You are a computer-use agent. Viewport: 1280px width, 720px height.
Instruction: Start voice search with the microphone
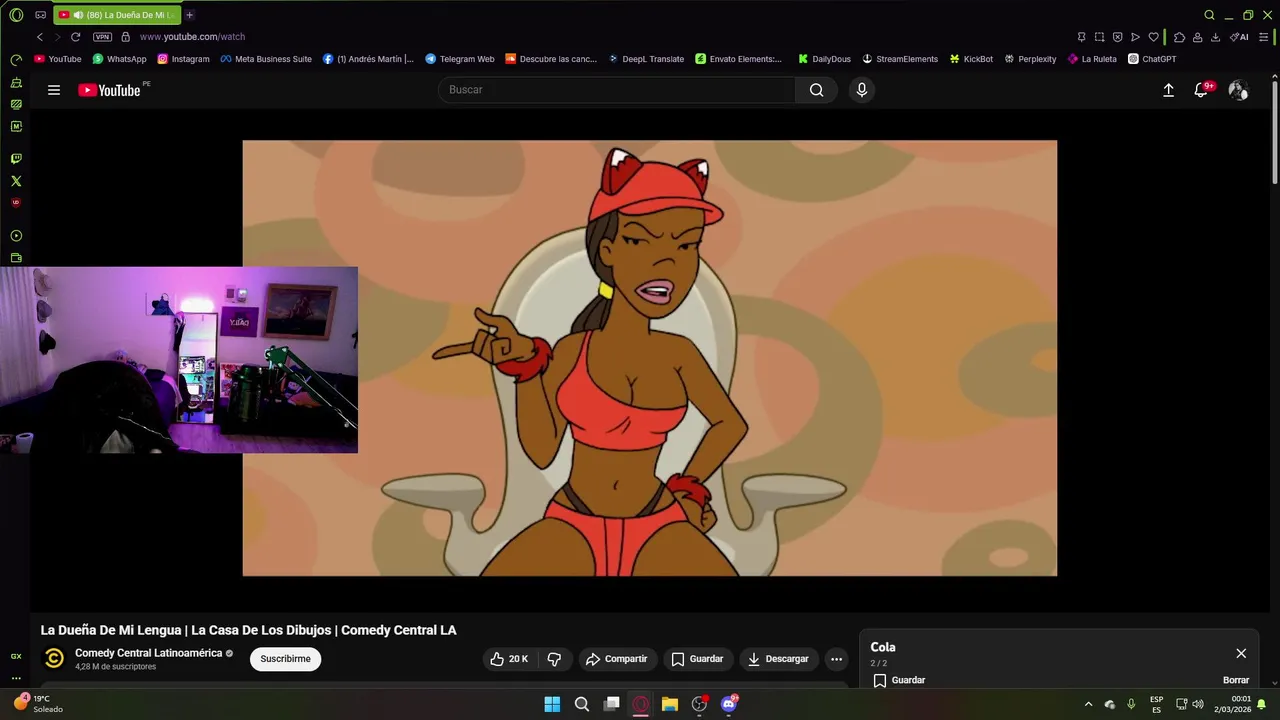pos(862,90)
